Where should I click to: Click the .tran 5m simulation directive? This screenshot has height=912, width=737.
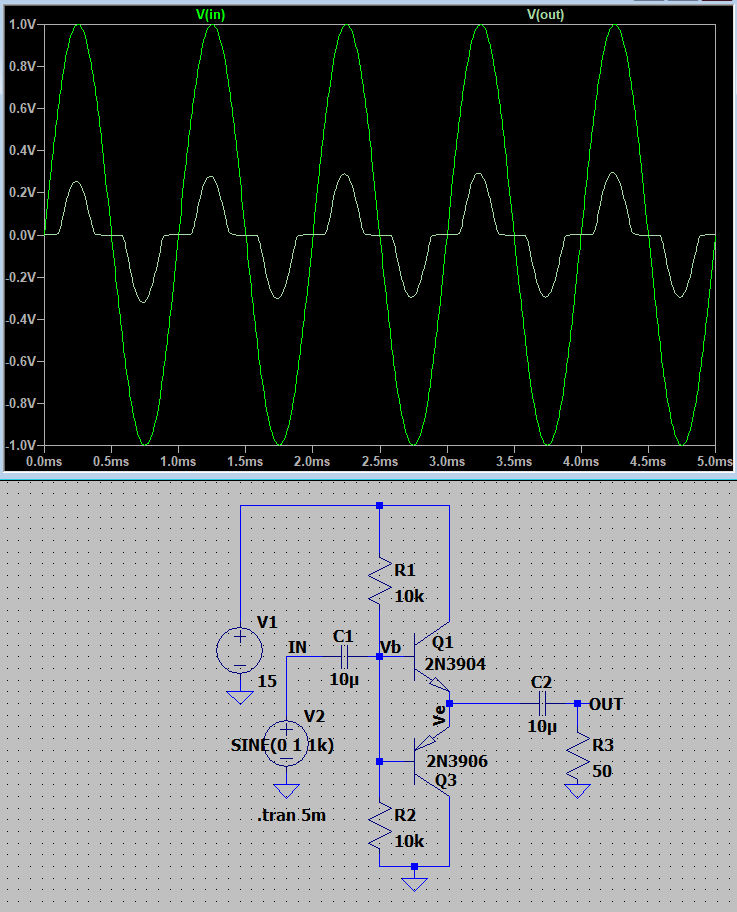(291, 815)
